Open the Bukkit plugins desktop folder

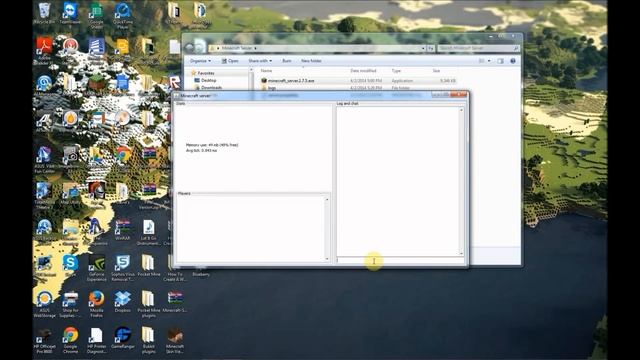tap(149, 340)
